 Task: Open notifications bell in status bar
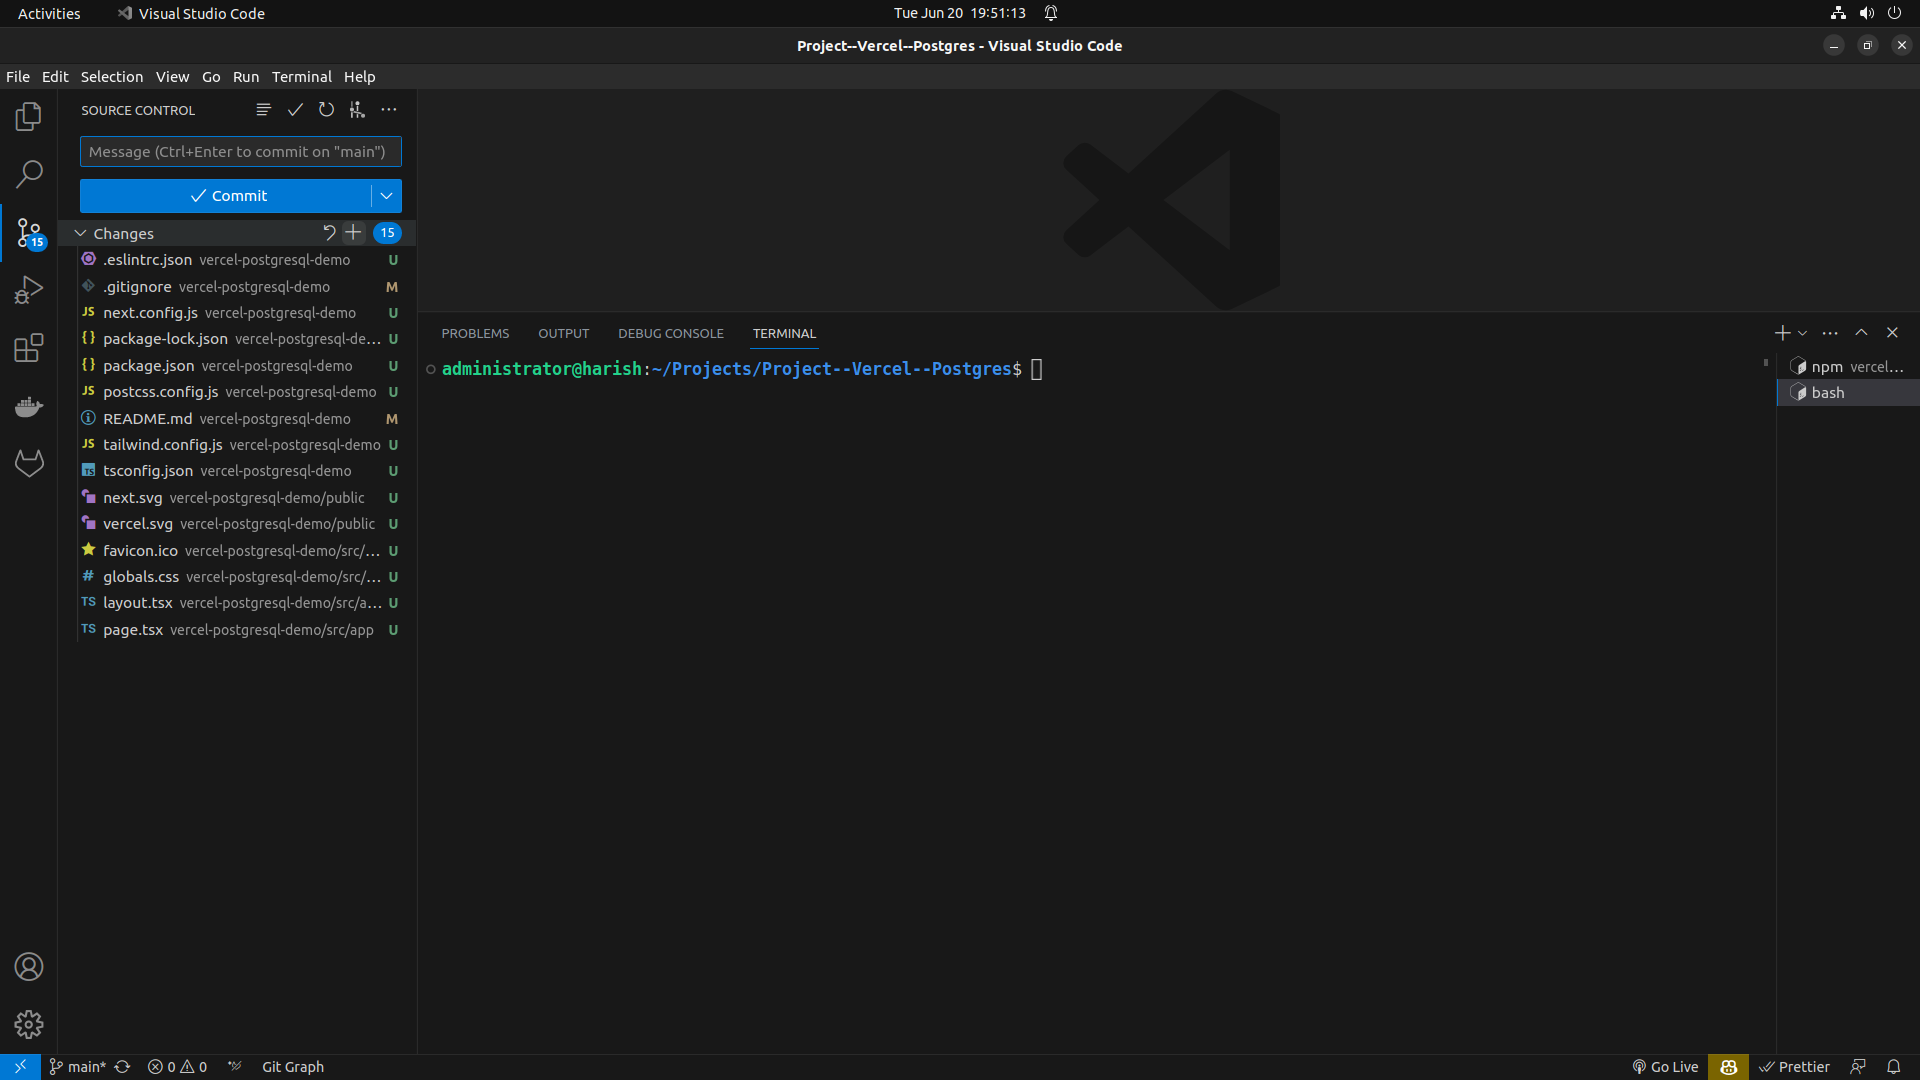1893,1067
